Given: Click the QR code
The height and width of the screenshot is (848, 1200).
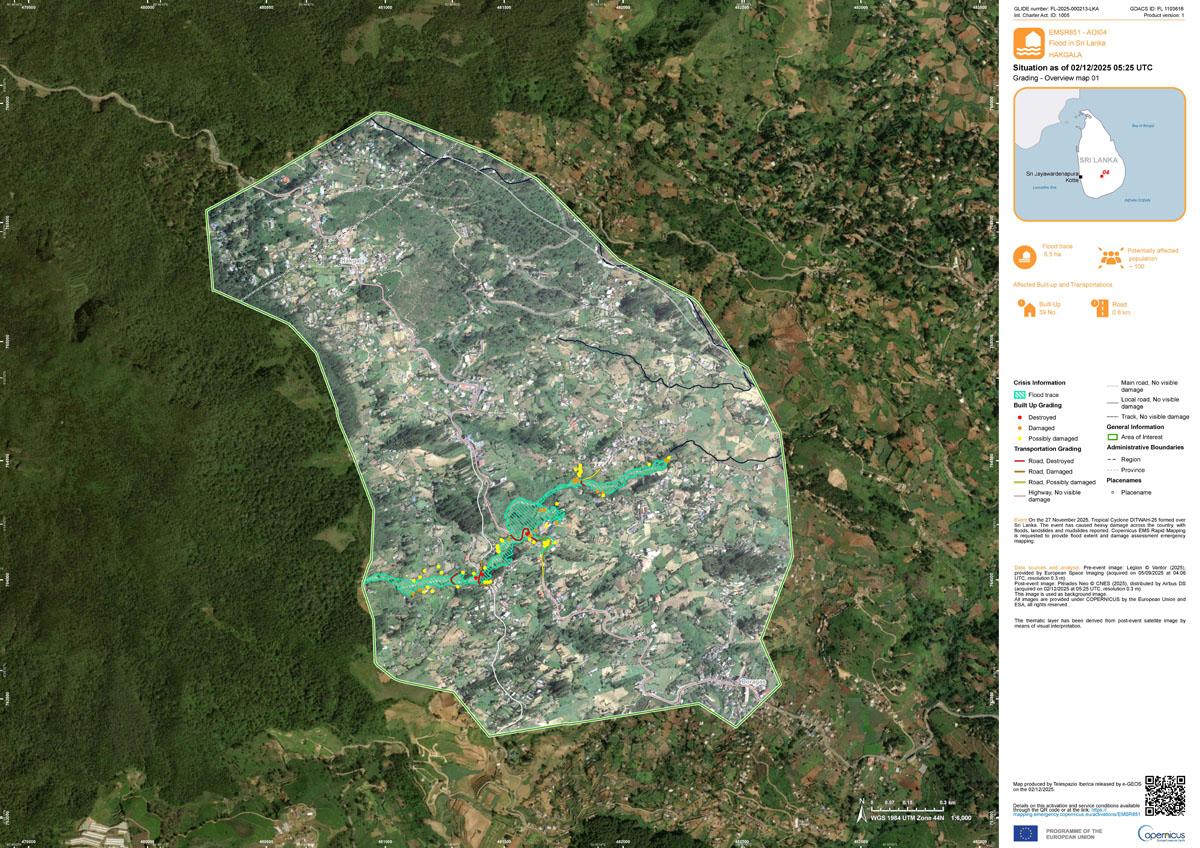Looking at the screenshot, I should pos(1164,794).
